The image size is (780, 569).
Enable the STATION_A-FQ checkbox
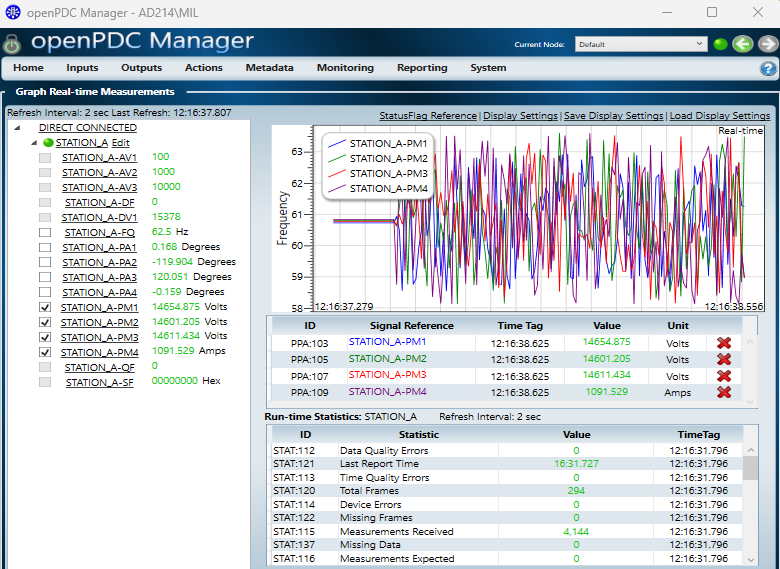point(45,233)
